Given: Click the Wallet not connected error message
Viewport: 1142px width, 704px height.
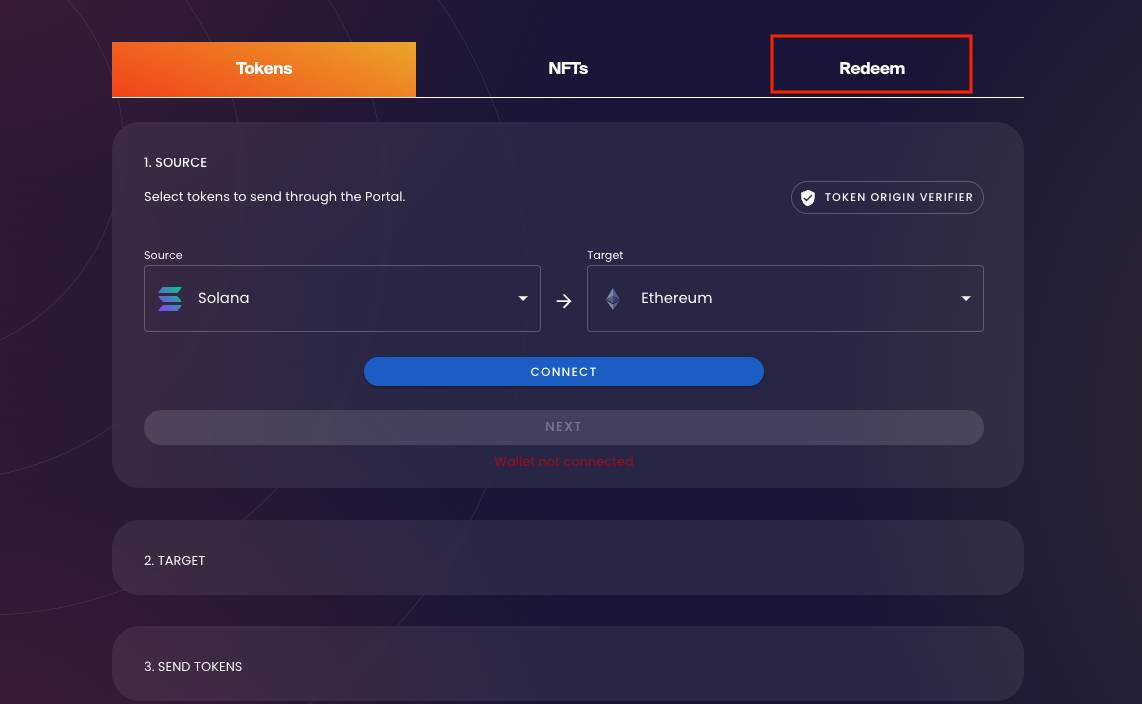Looking at the screenshot, I should [x=564, y=461].
